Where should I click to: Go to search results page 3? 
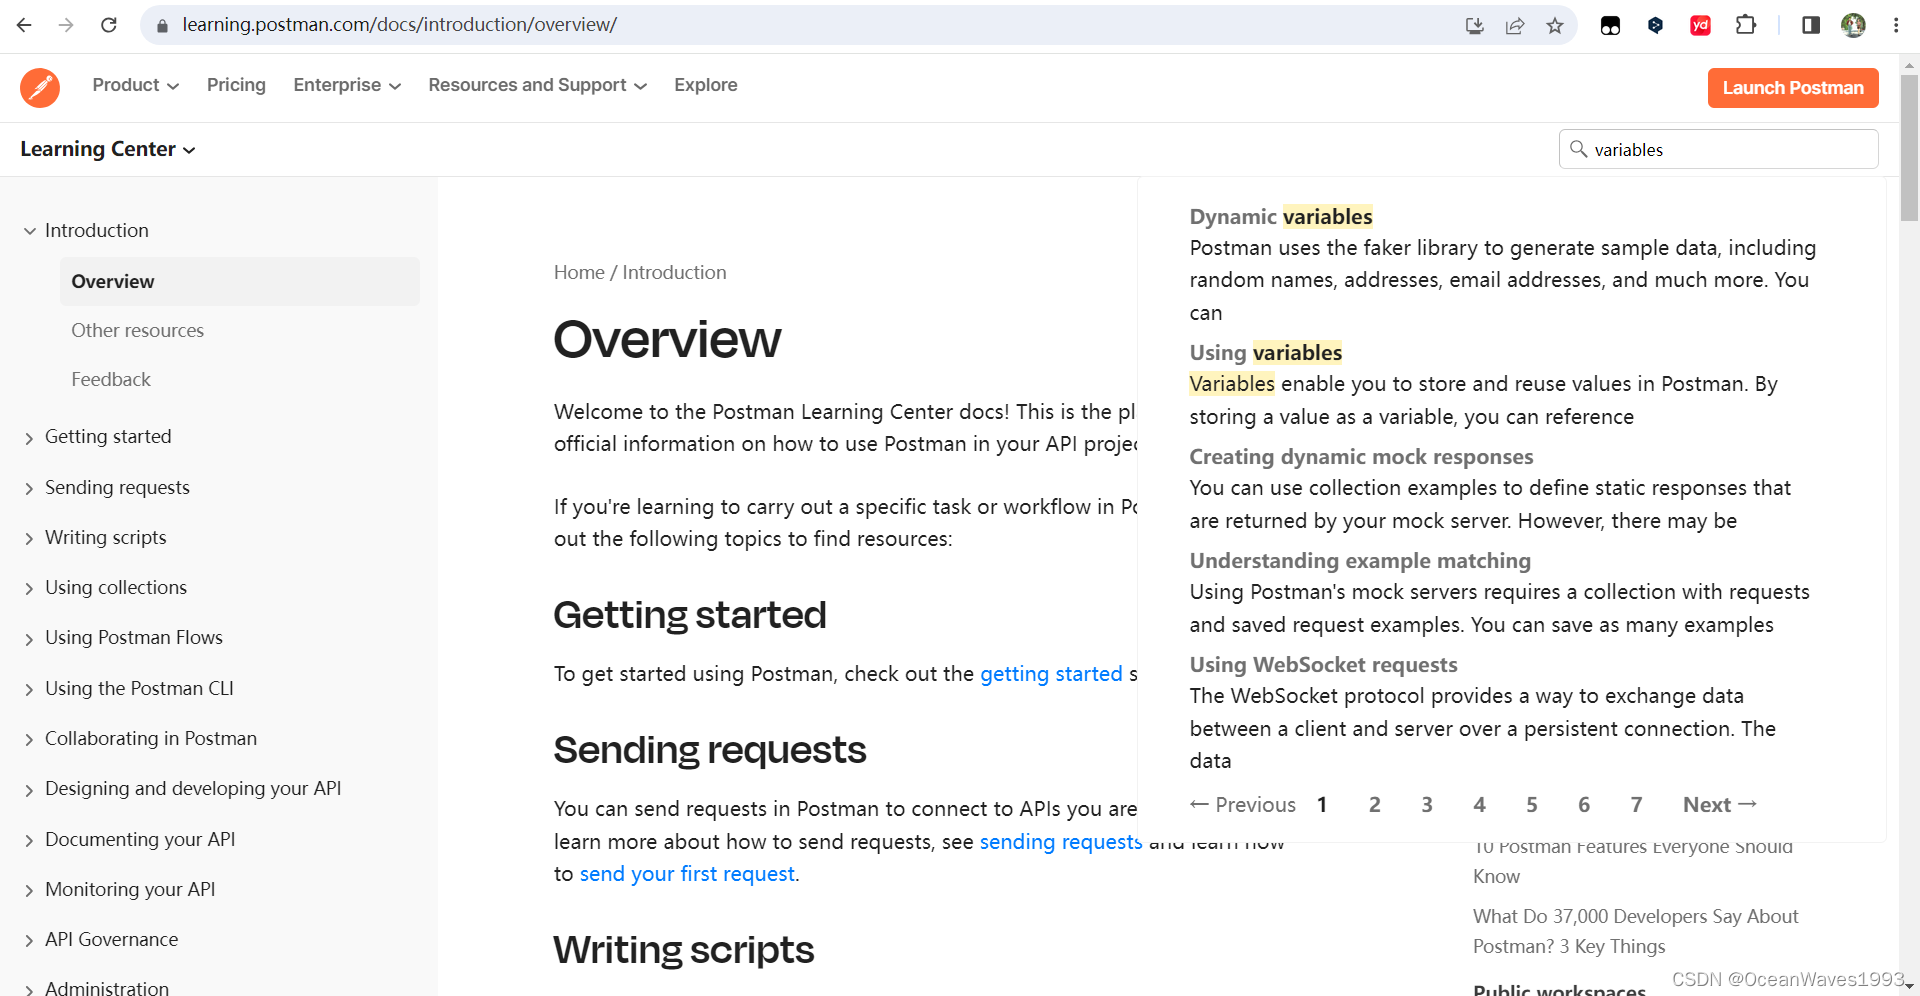[x=1427, y=805]
